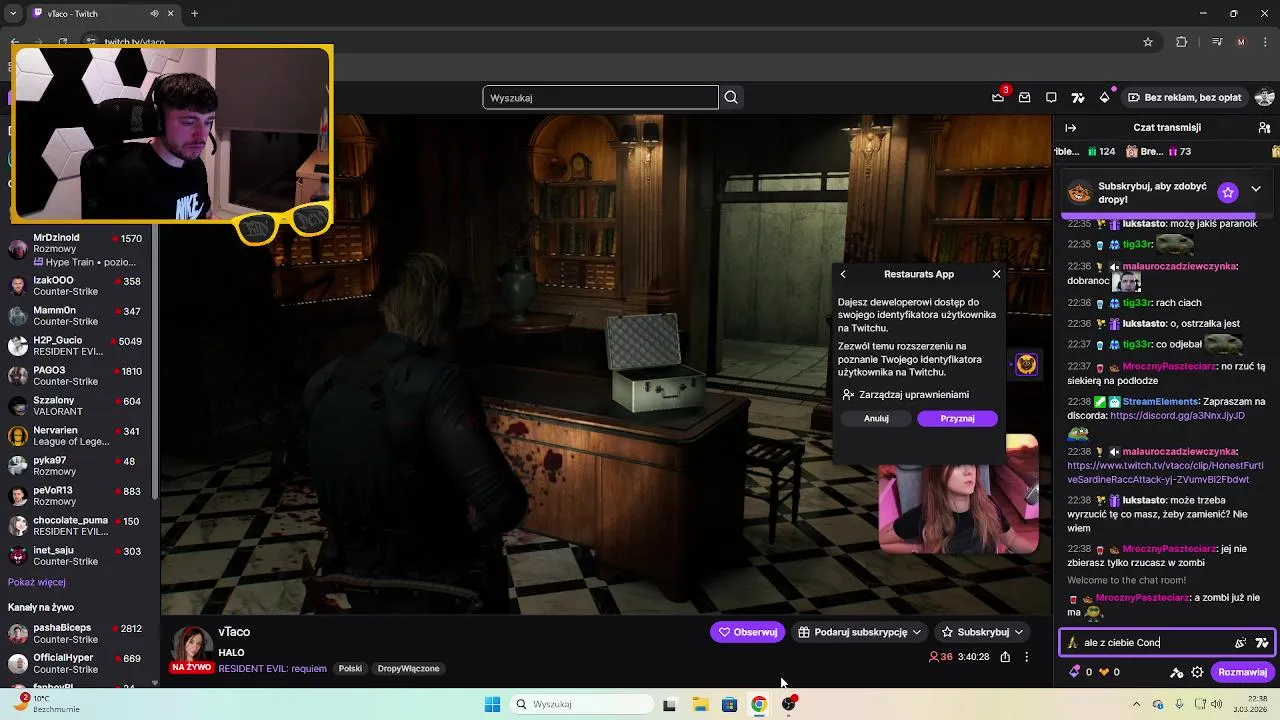Close the Restaurats App popup
This screenshot has width=1280, height=720.
(x=996, y=274)
